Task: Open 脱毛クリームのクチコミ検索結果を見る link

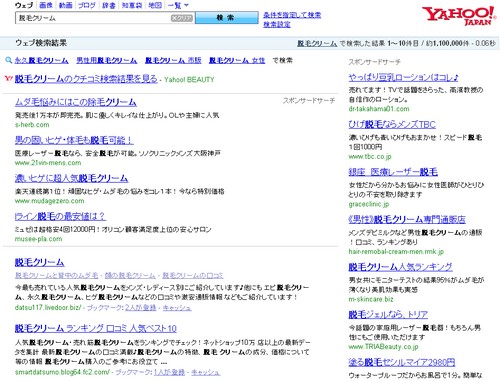Action: (86, 79)
